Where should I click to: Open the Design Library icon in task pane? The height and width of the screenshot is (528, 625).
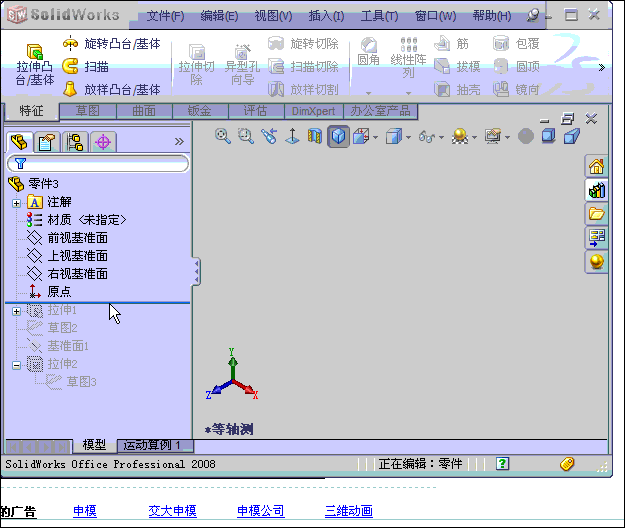click(596, 190)
